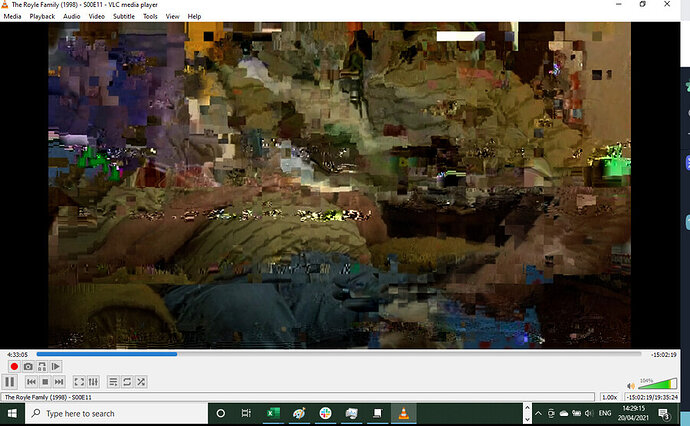
Task: Open the Audio menu
Action: [71, 16]
